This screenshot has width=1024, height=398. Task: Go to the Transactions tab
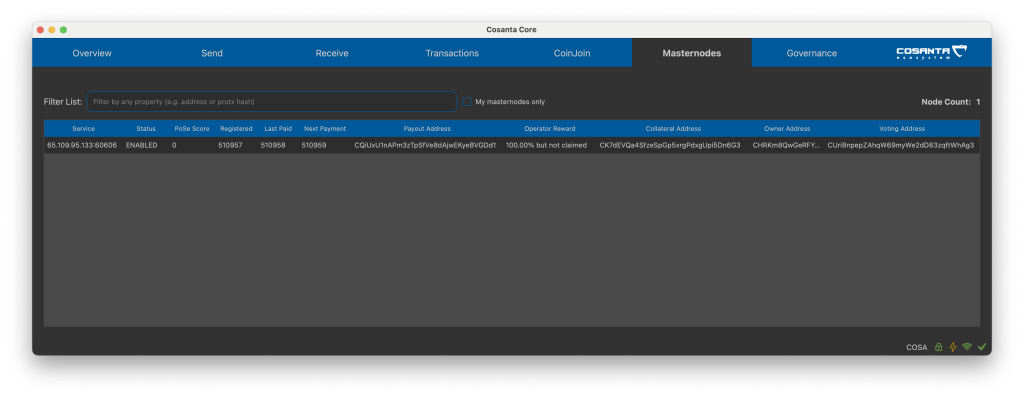452,53
